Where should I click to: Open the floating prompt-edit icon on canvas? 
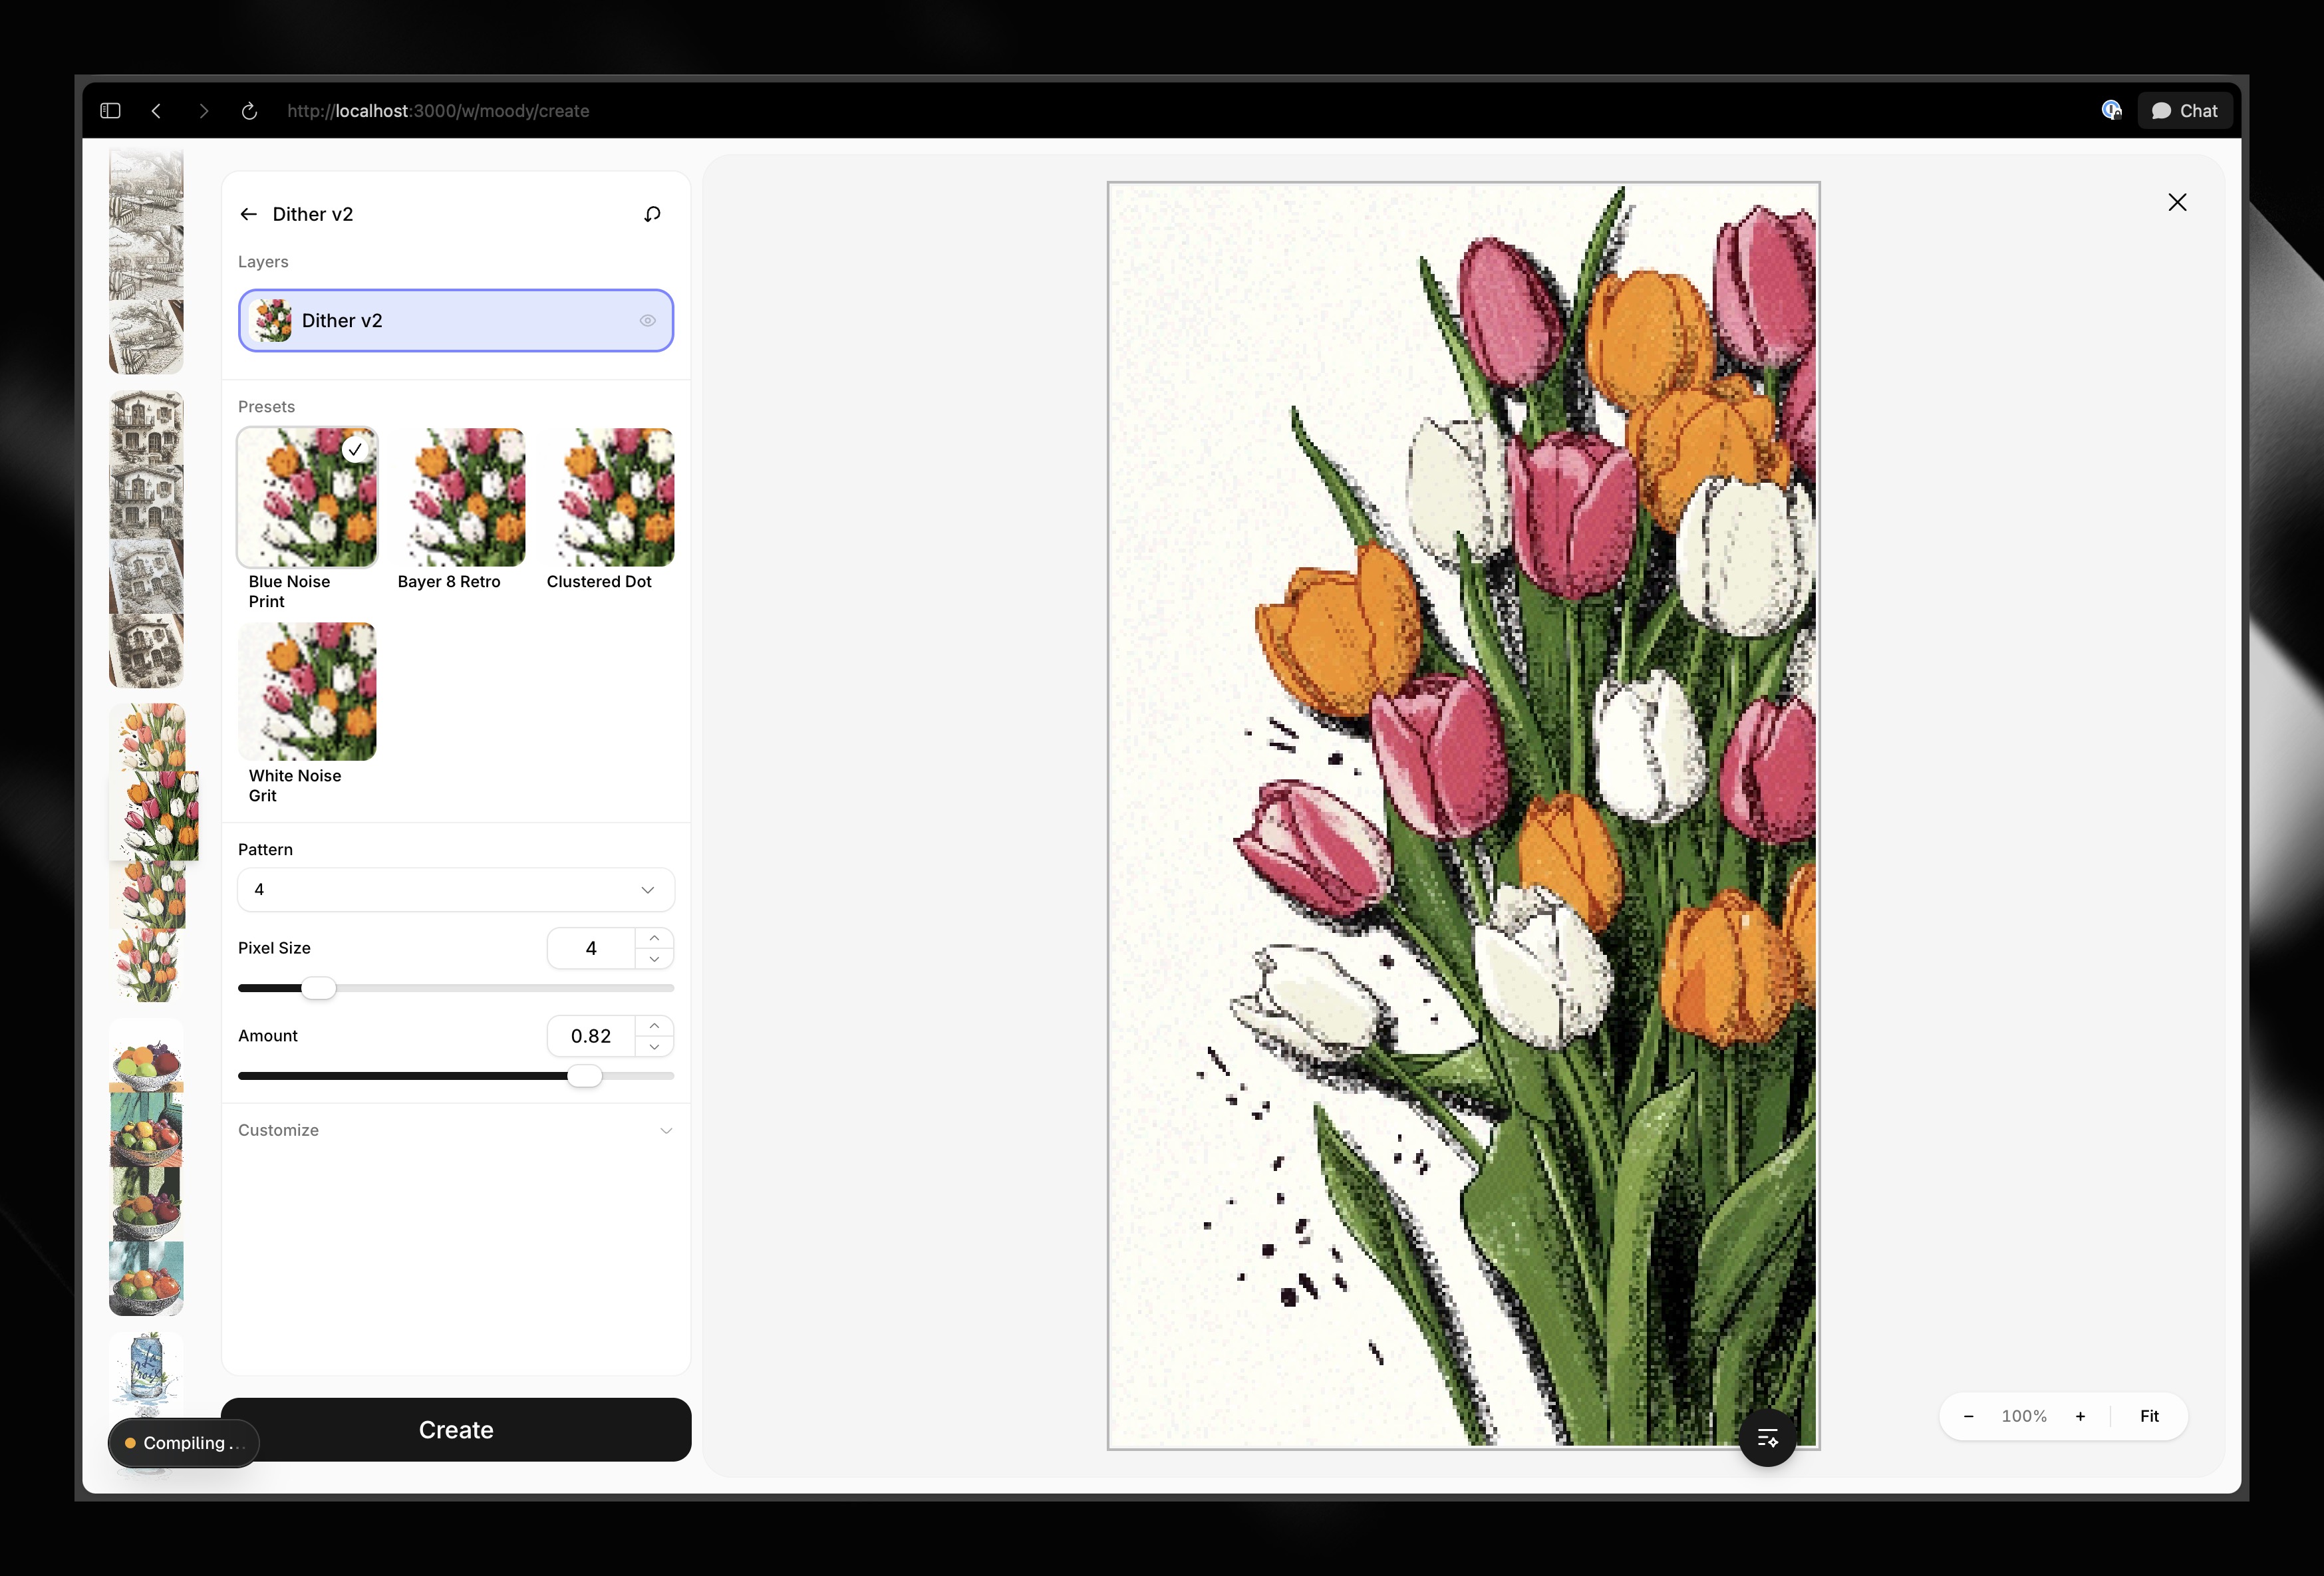[x=1767, y=1438]
